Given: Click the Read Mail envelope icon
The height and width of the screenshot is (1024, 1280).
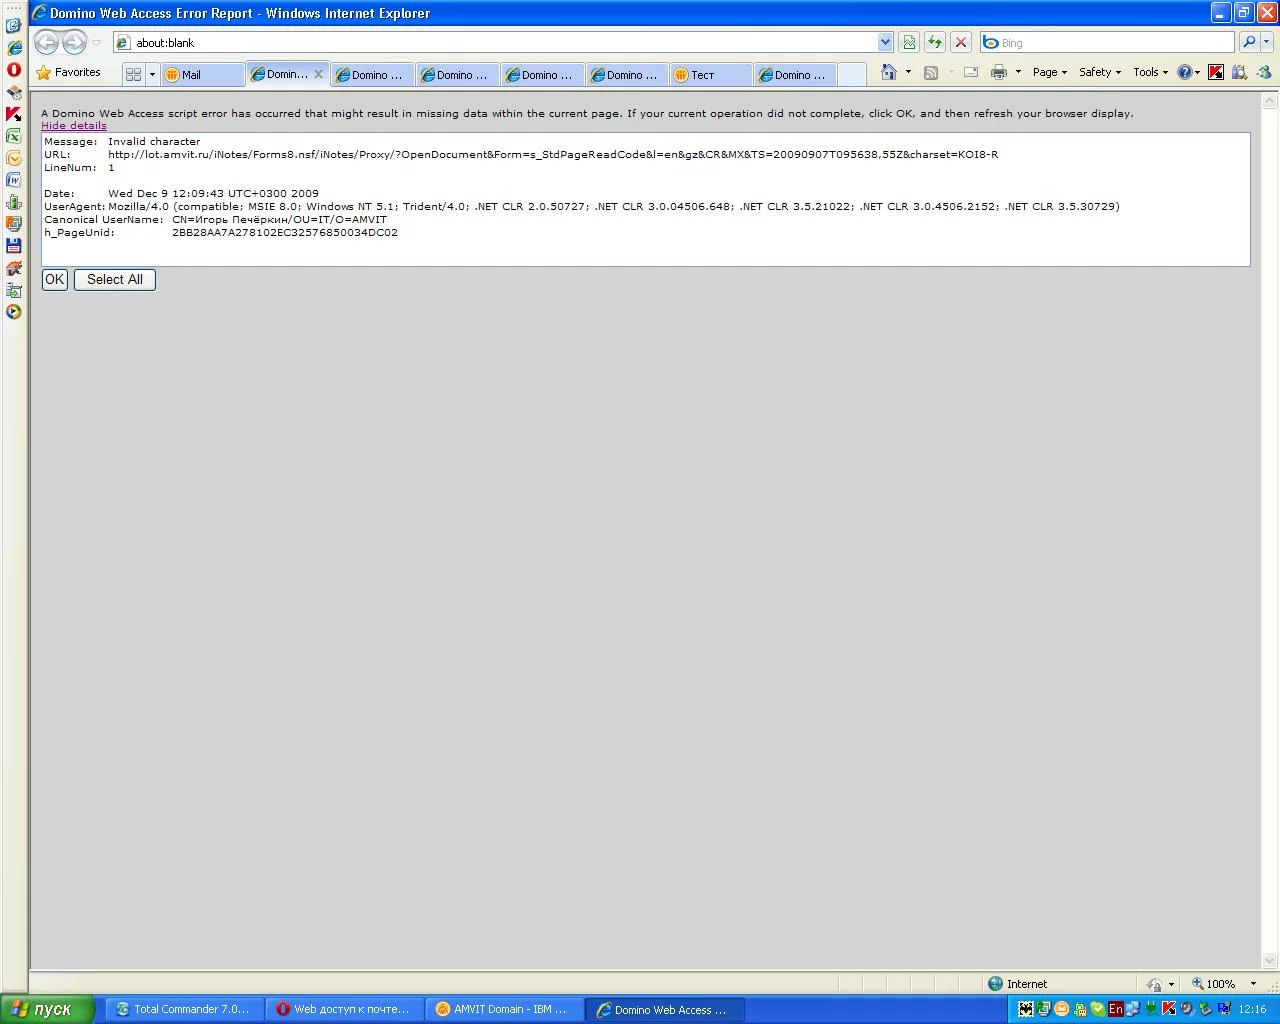Looking at the screenshot, I should (970, 72).
